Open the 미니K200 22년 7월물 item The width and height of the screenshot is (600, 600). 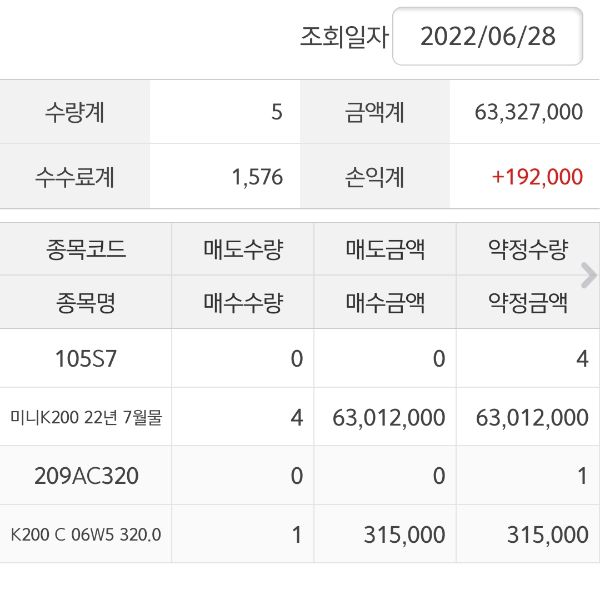click(86, 417)
